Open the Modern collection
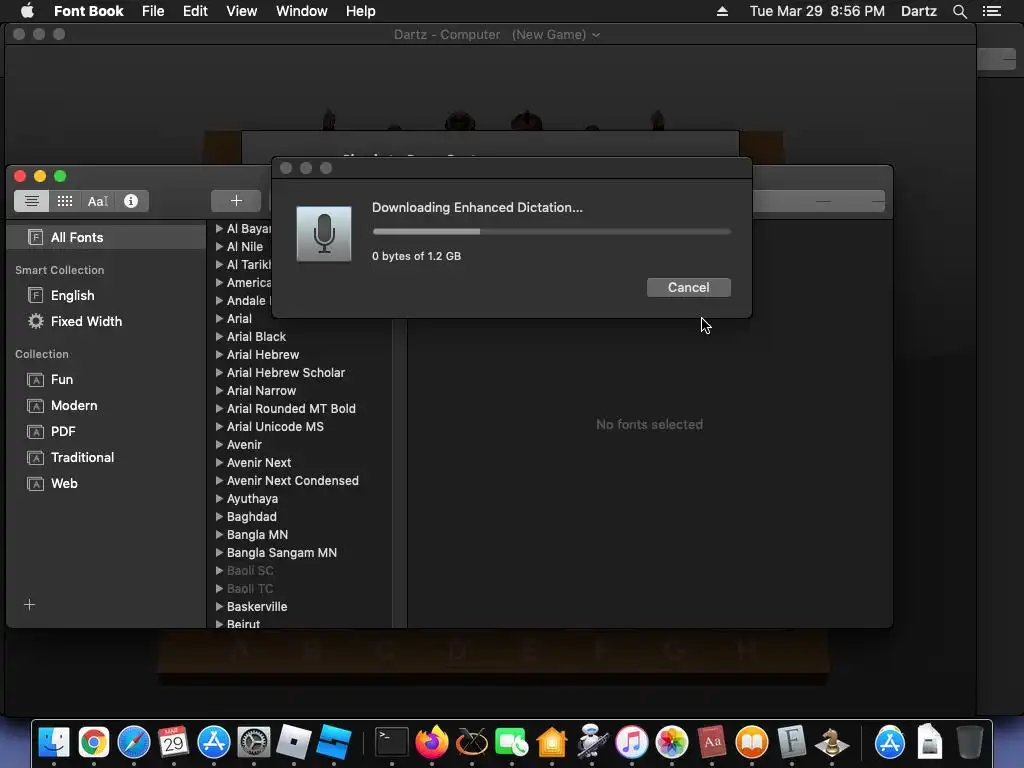The width and height of the screenshot is (1024, 768). tap(106, 406)
